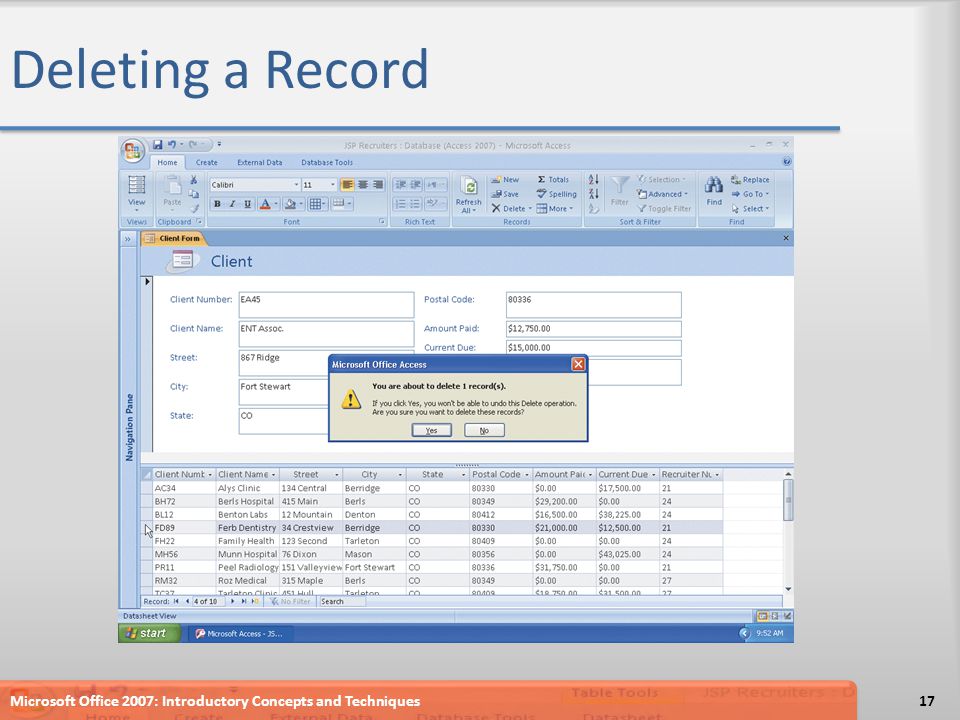Switch to the Create ribbon tab

point(206,163)
